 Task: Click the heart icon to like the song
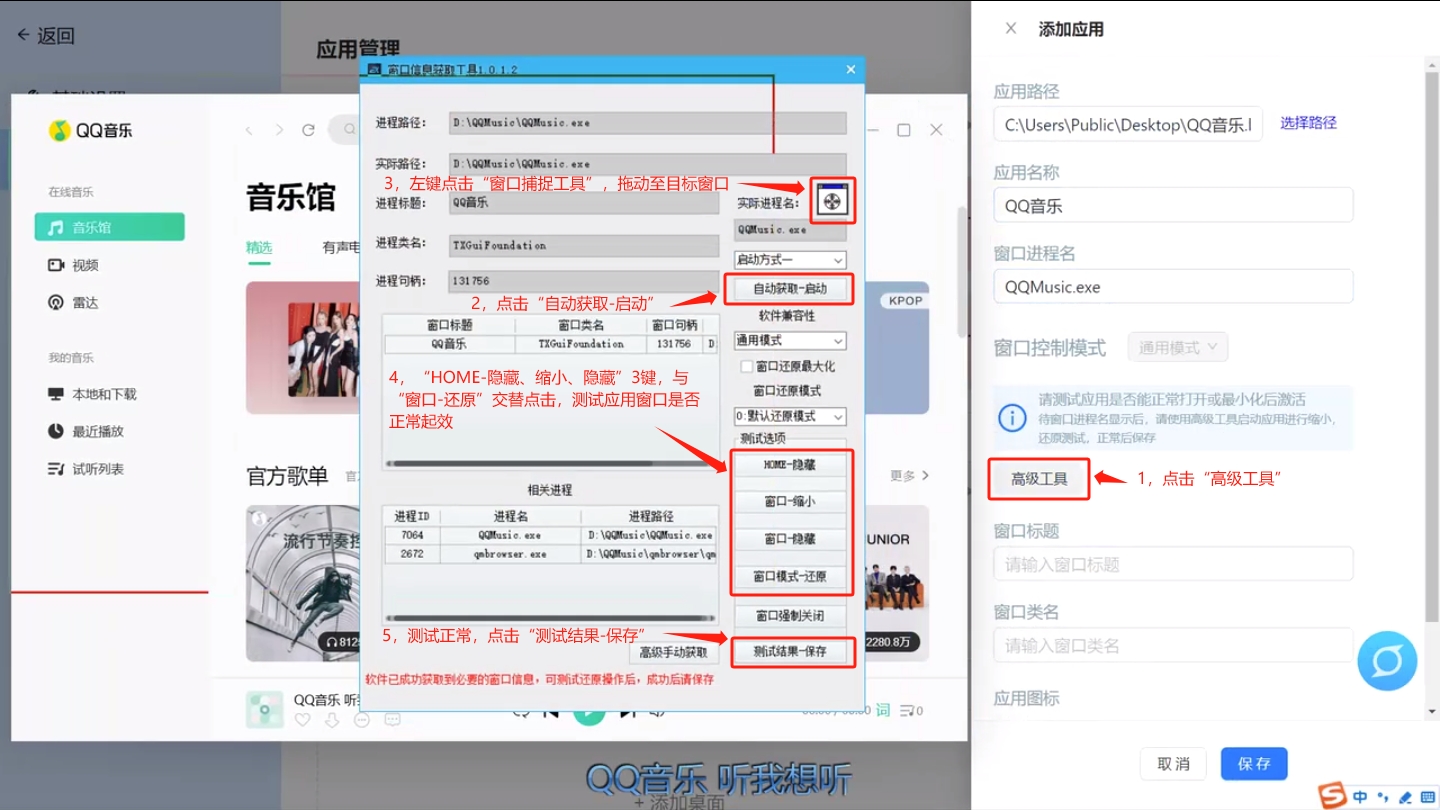(x=303, y=720)
